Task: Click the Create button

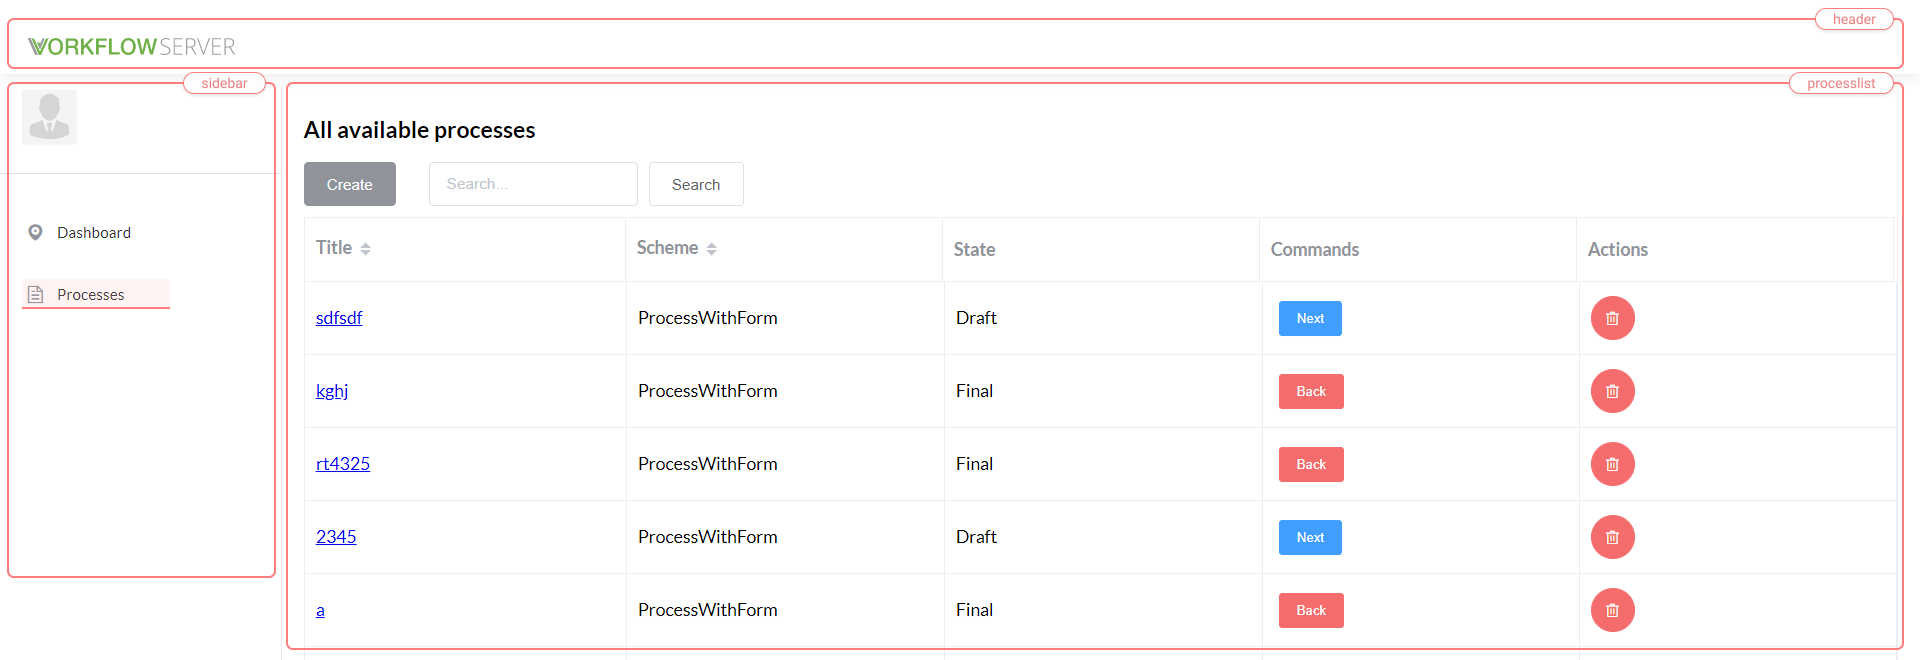Action: pos(350,184)
